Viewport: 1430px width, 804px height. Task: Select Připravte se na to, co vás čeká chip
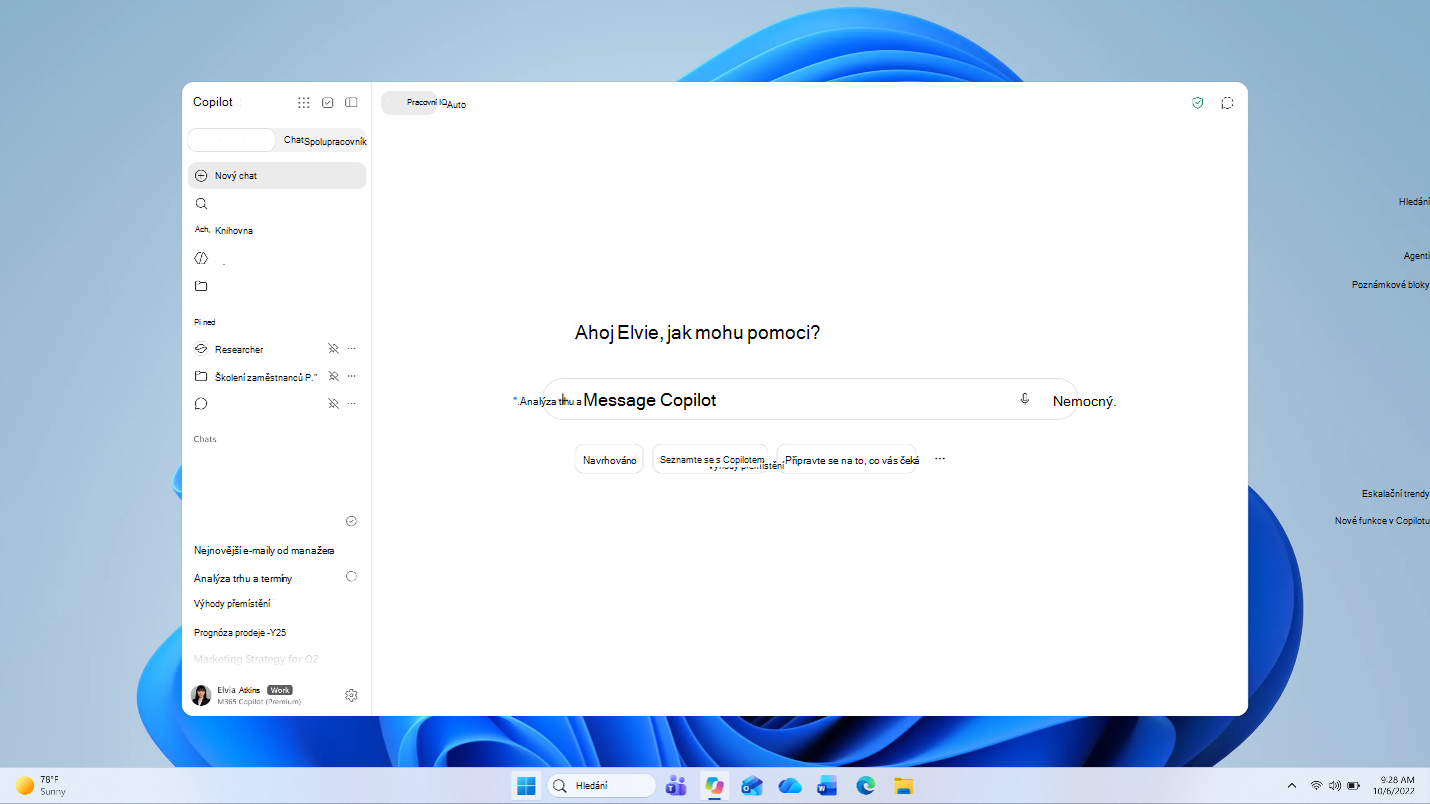846,460
